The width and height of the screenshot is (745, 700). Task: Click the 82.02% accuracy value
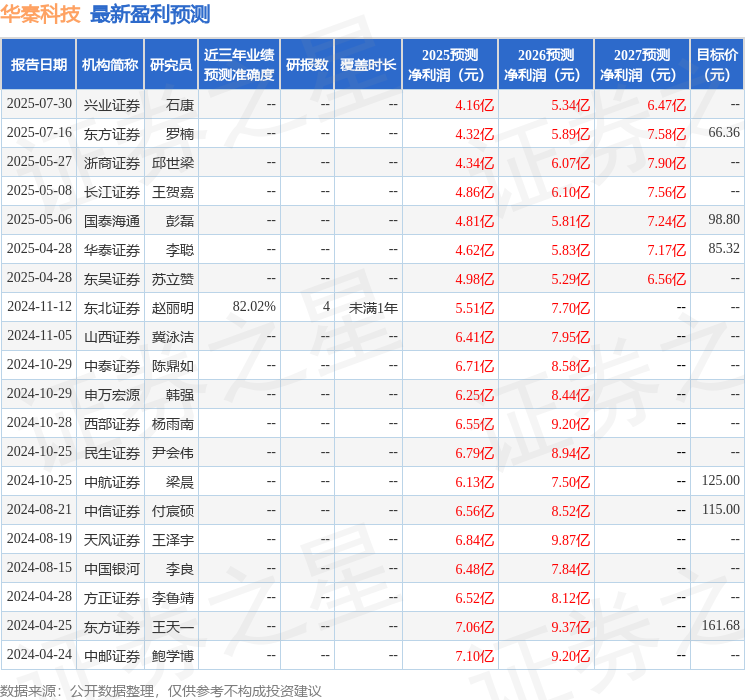(x=254, y=307)
